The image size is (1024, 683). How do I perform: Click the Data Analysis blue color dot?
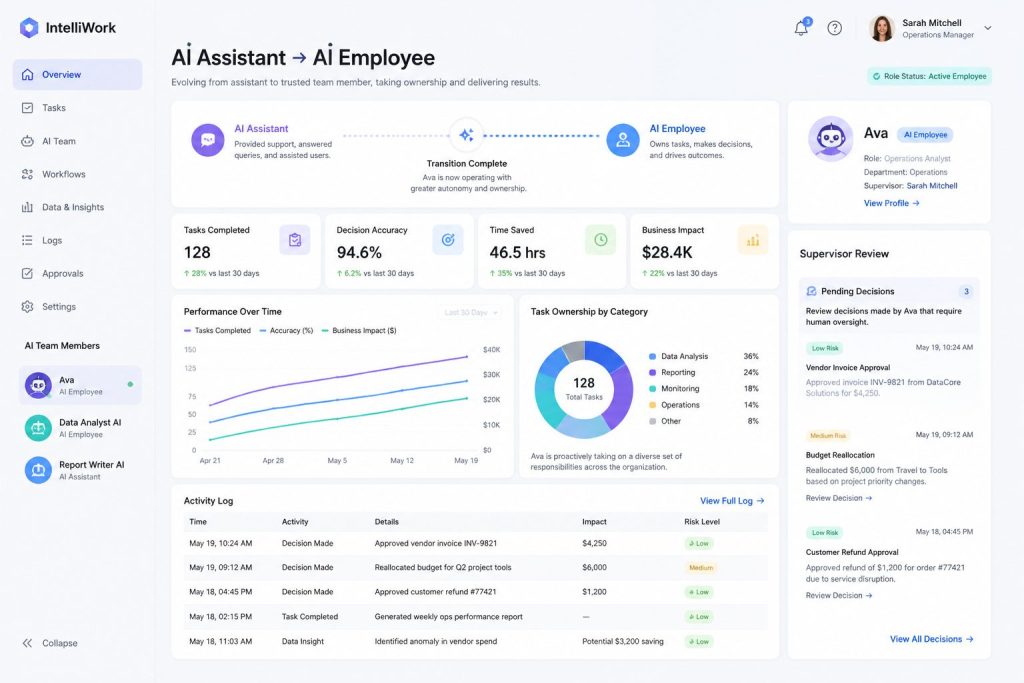[652, 357]
